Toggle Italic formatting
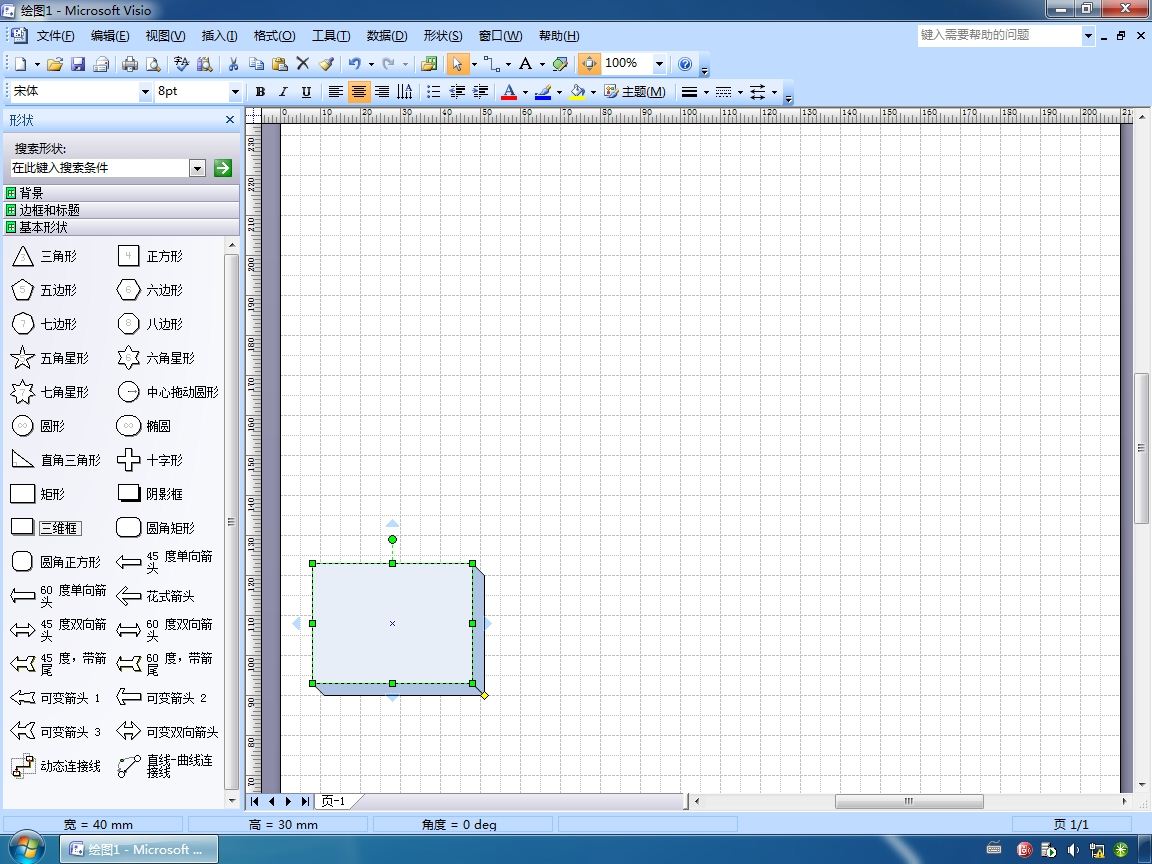 coord(283,92)
